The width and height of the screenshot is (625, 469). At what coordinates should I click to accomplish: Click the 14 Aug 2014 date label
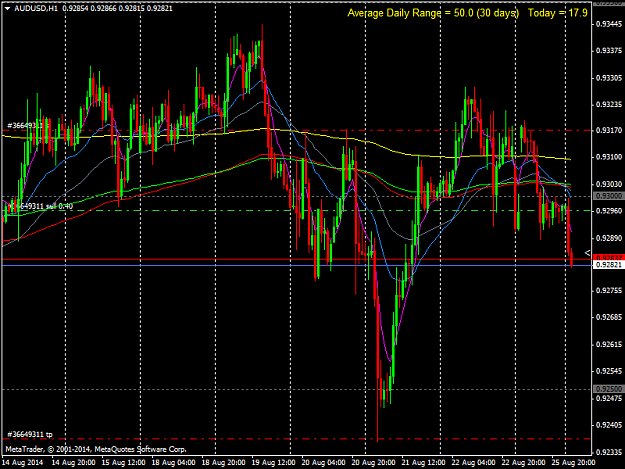(x=23, y=463)
